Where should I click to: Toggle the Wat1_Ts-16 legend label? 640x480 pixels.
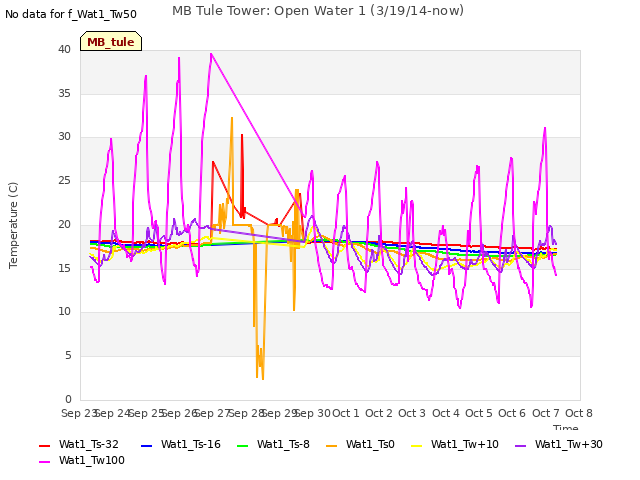click(x=191, y=444)
